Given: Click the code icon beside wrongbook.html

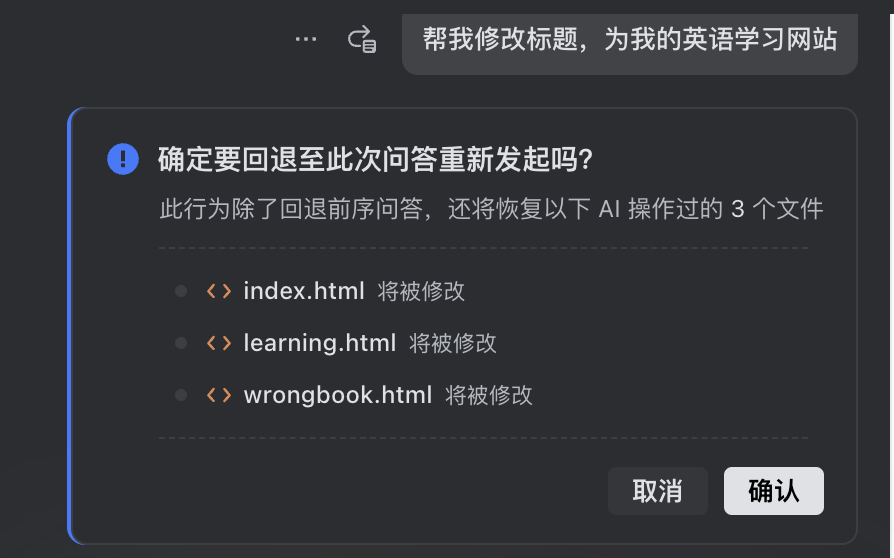Looking at the screenshot, I should point(218,395).
